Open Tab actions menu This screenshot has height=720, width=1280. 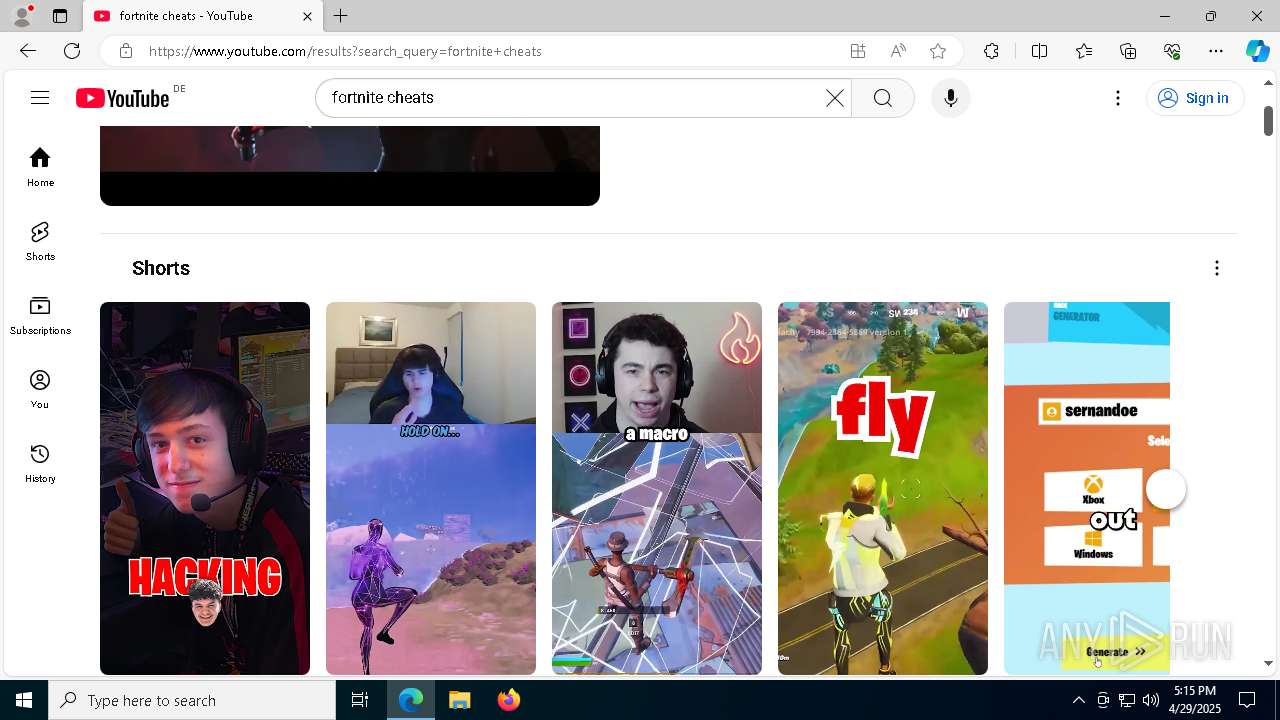[60, 16]
